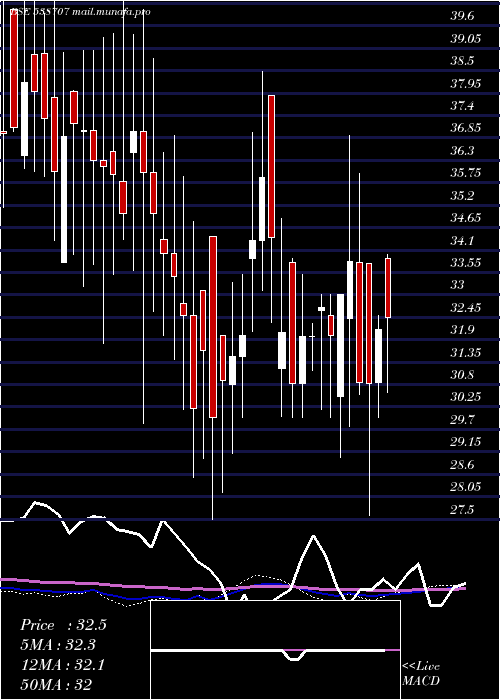The image size is (500, 700).
Task: Click the 30.8 price axis label
Action: coord(462,375)
